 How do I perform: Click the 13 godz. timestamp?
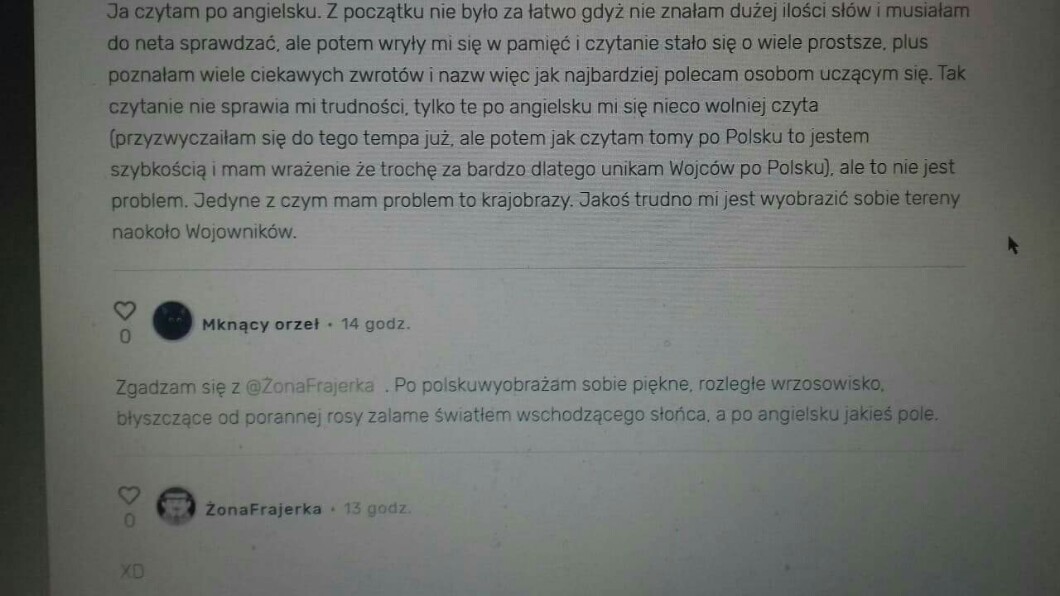coord(377,508)
